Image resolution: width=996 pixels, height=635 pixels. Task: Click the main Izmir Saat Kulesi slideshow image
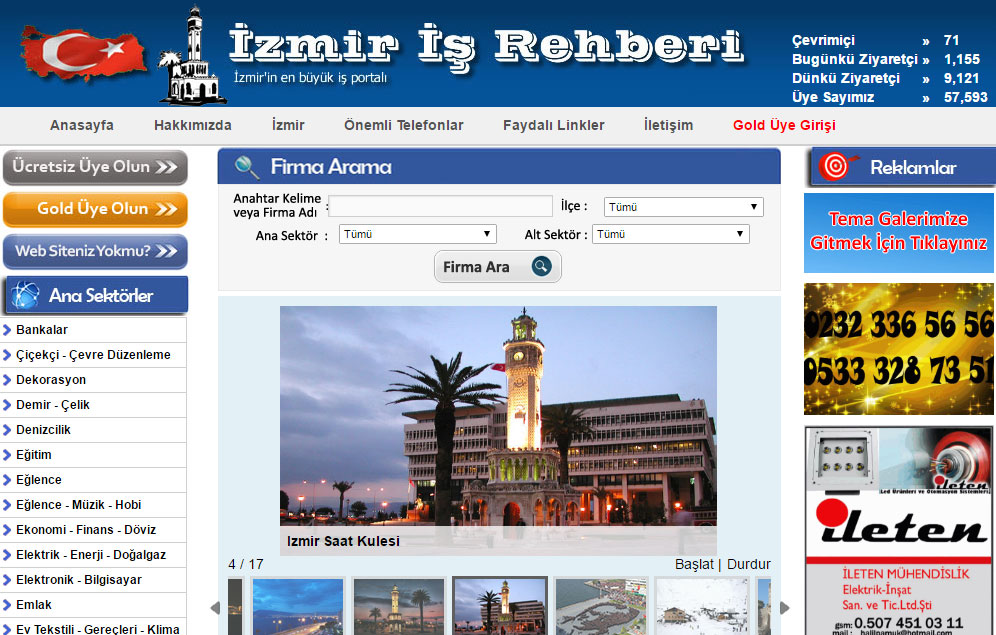point(499,431)
